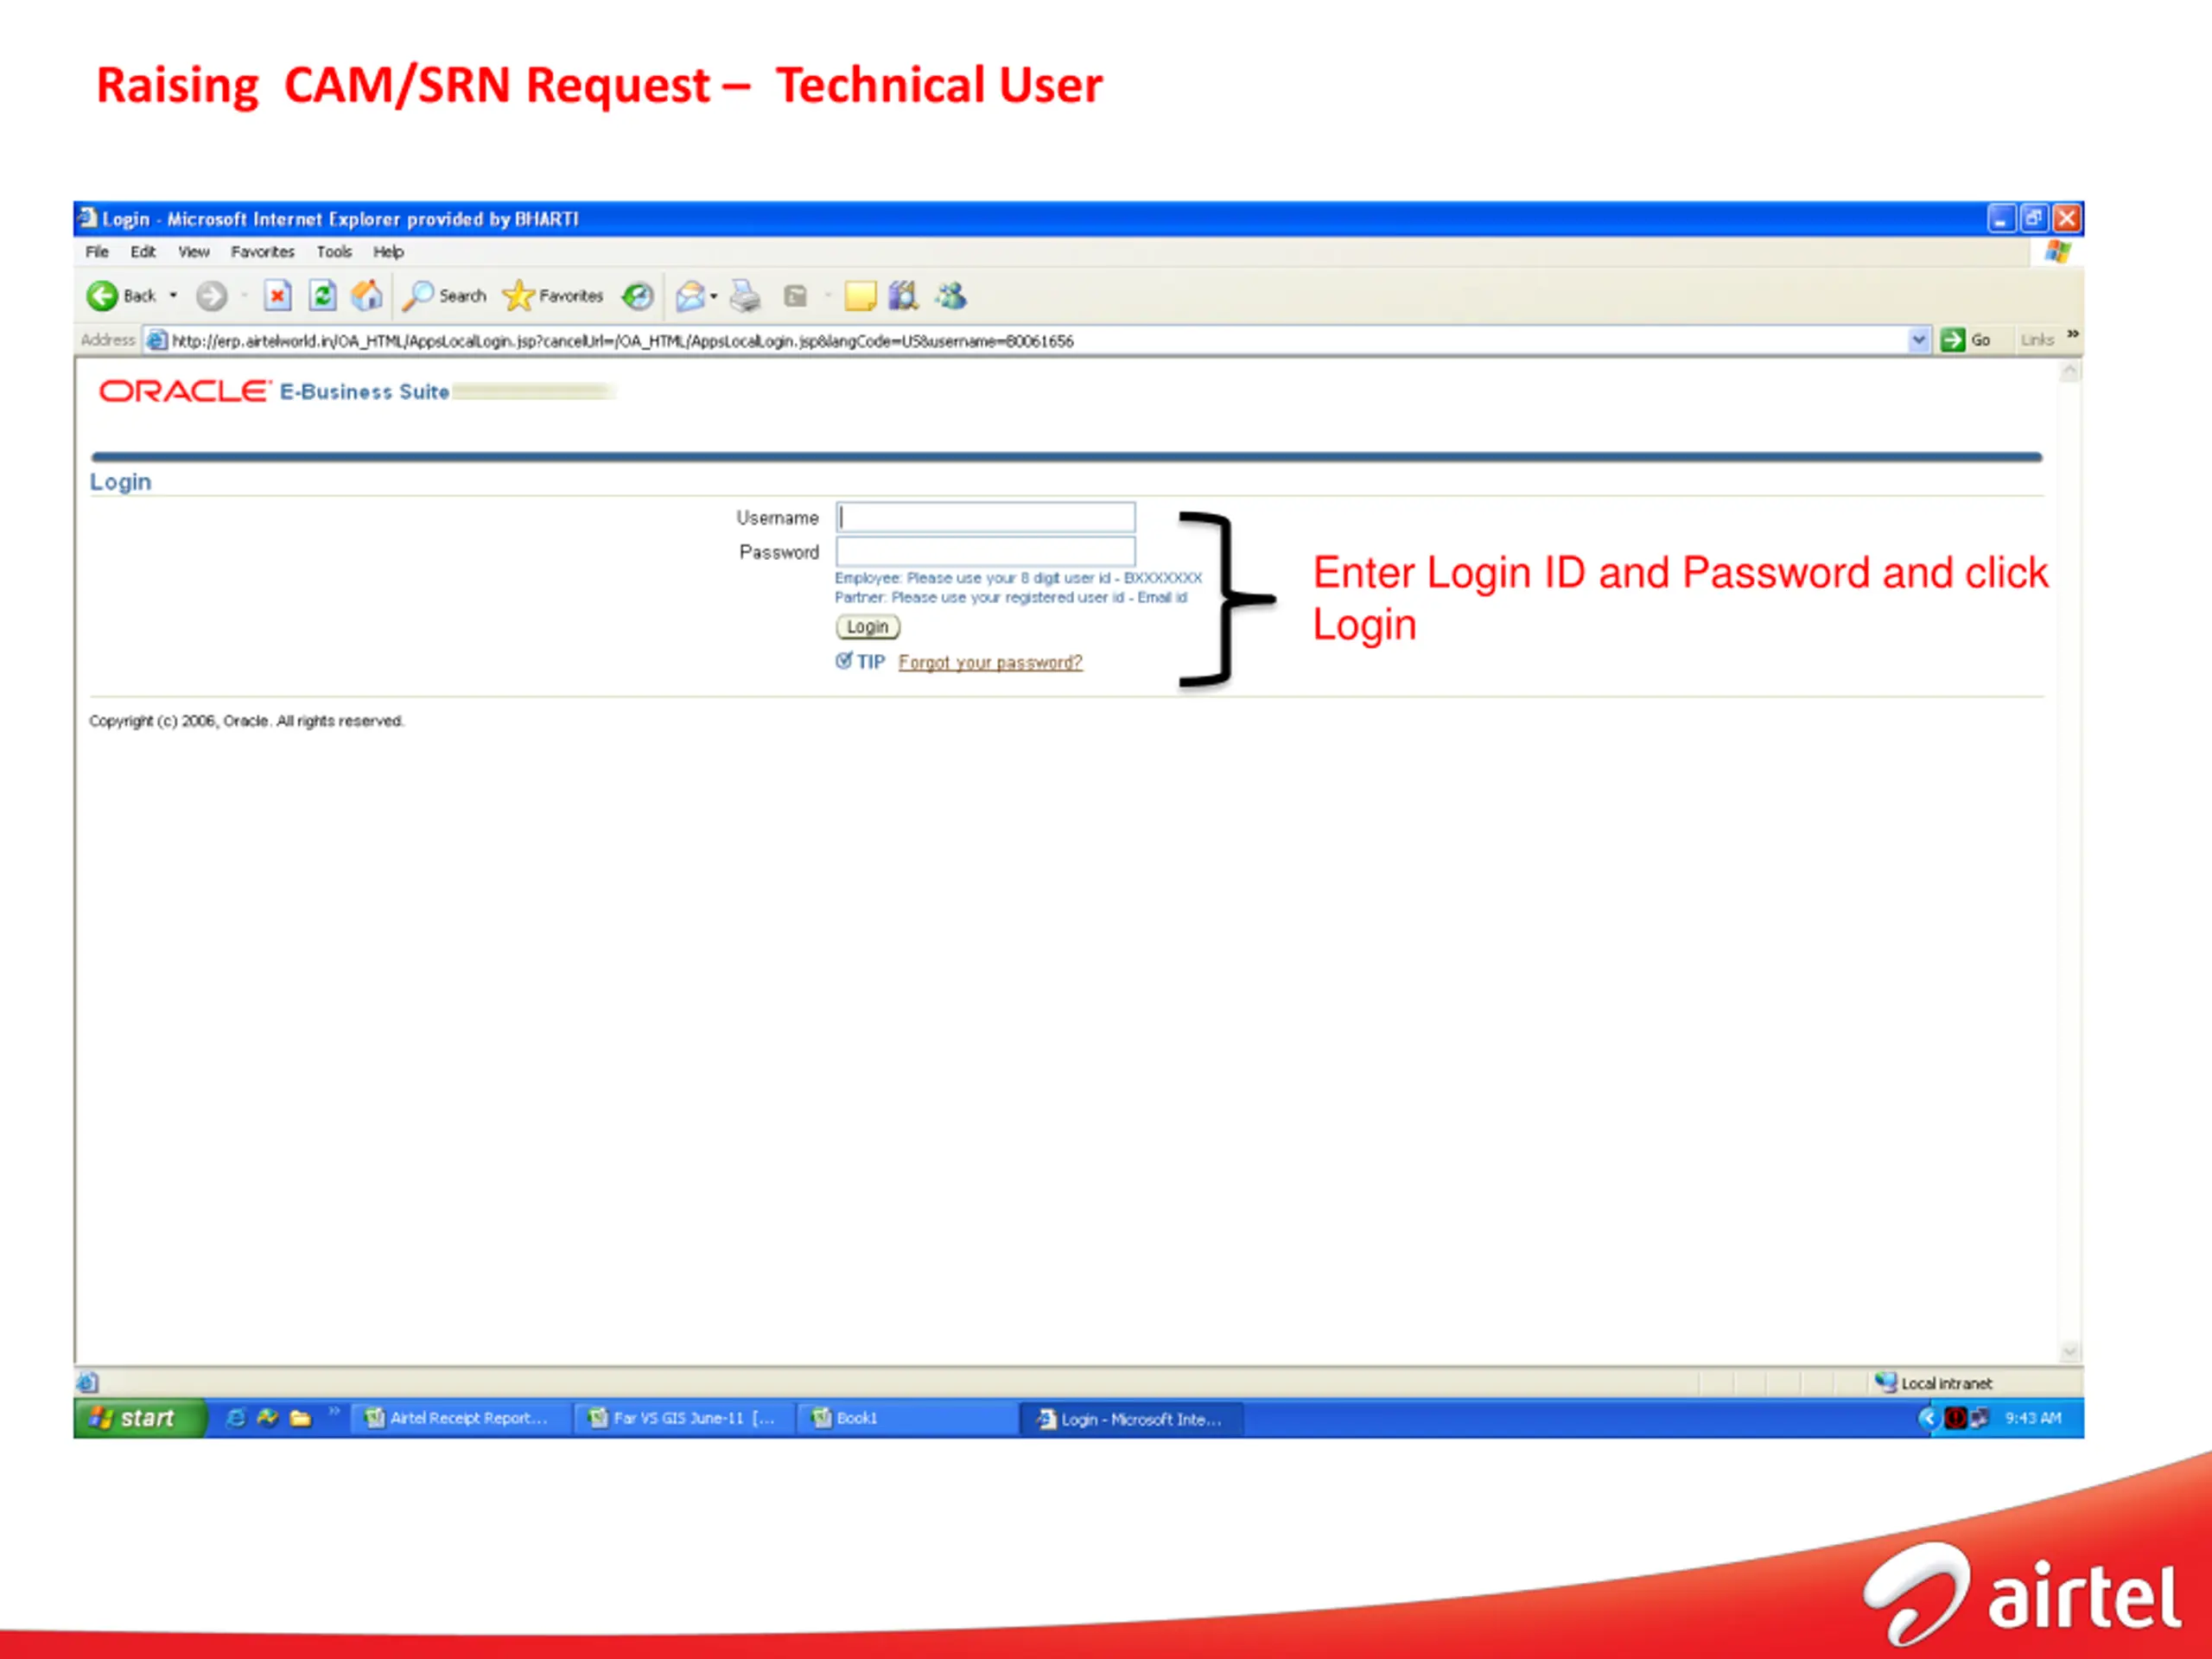
Task: Switch to Far VS GIS June-11 taskbar item
Action: [685, 1418]
